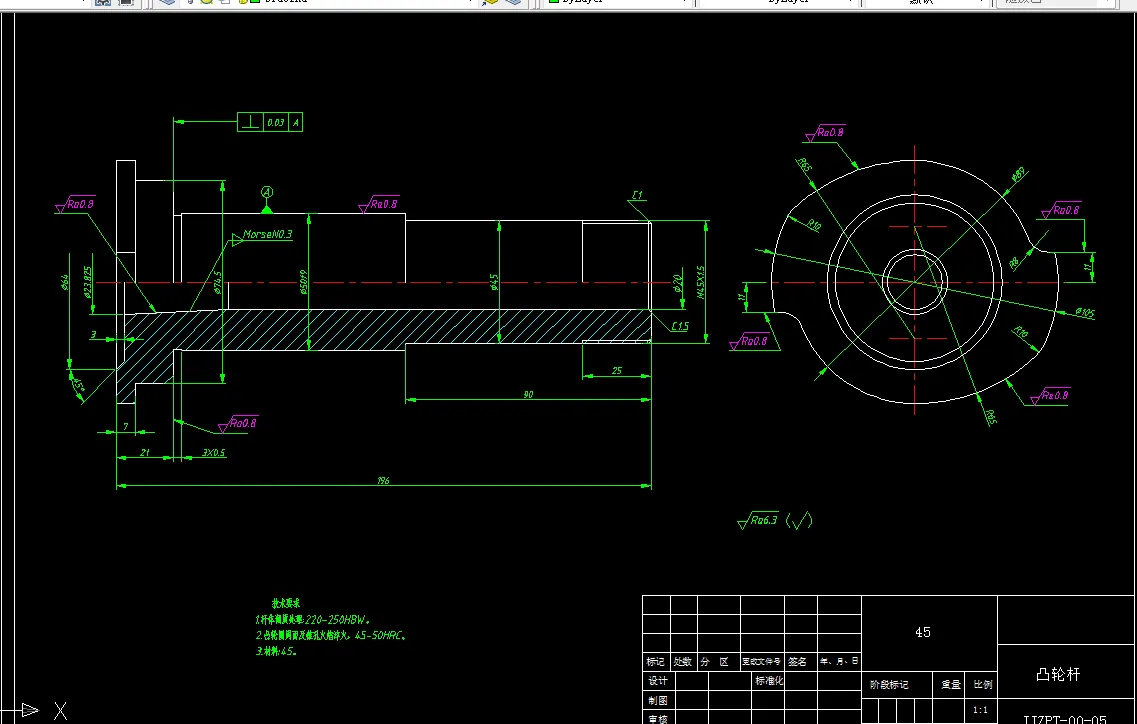Select the Ra0.8 symbol beside MorseN0.3 shaft top
Viewport: 1137px width, 724px height.
coord(379,204)
